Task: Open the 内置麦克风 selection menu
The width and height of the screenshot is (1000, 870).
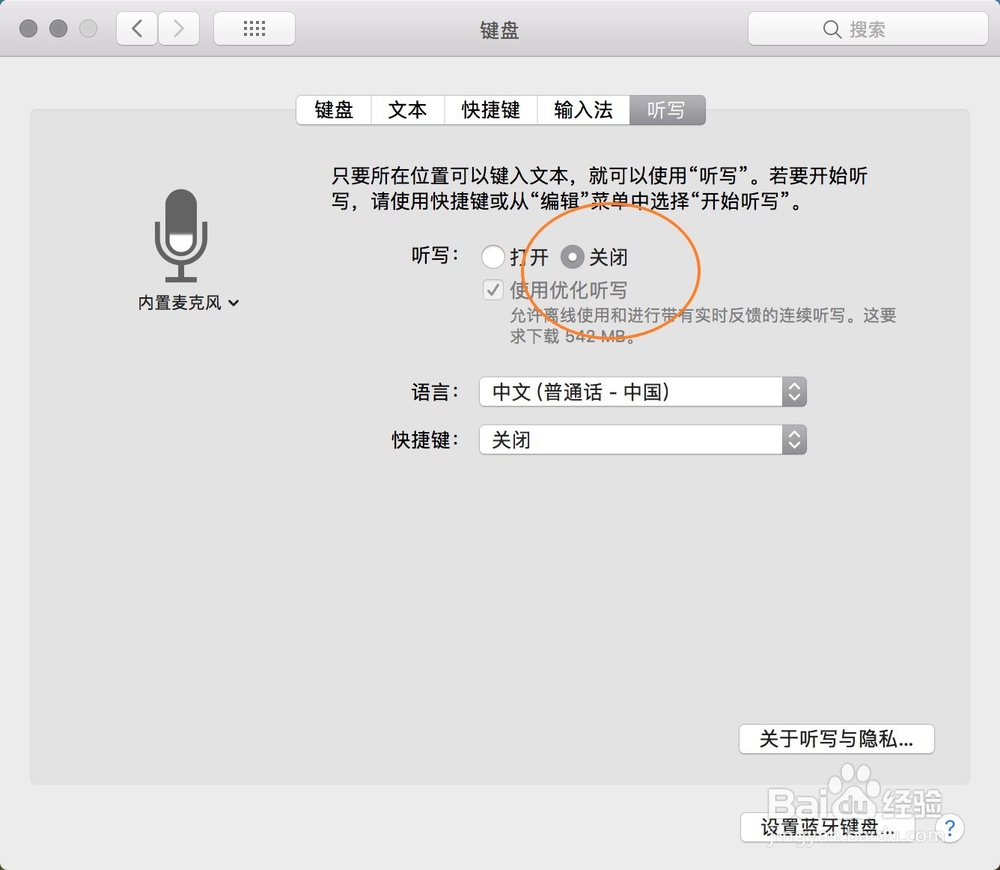Action: (x=188, y=302)
